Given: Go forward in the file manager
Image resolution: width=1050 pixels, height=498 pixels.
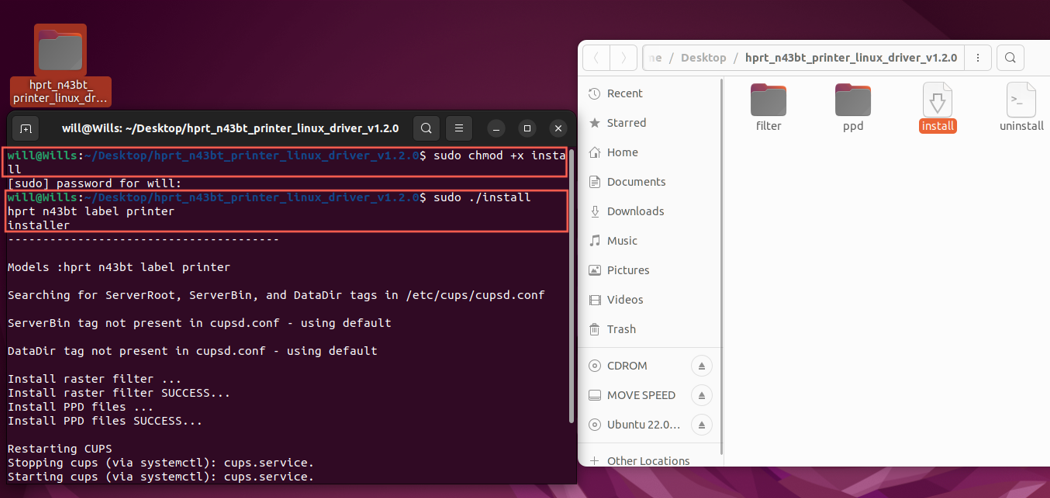Looking at the screenshot, I should (x=623, y=58).
